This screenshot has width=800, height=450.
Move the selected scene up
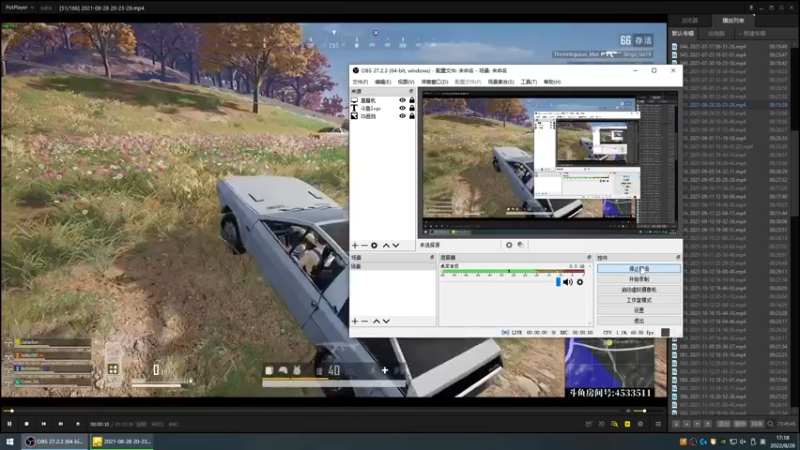377,321
